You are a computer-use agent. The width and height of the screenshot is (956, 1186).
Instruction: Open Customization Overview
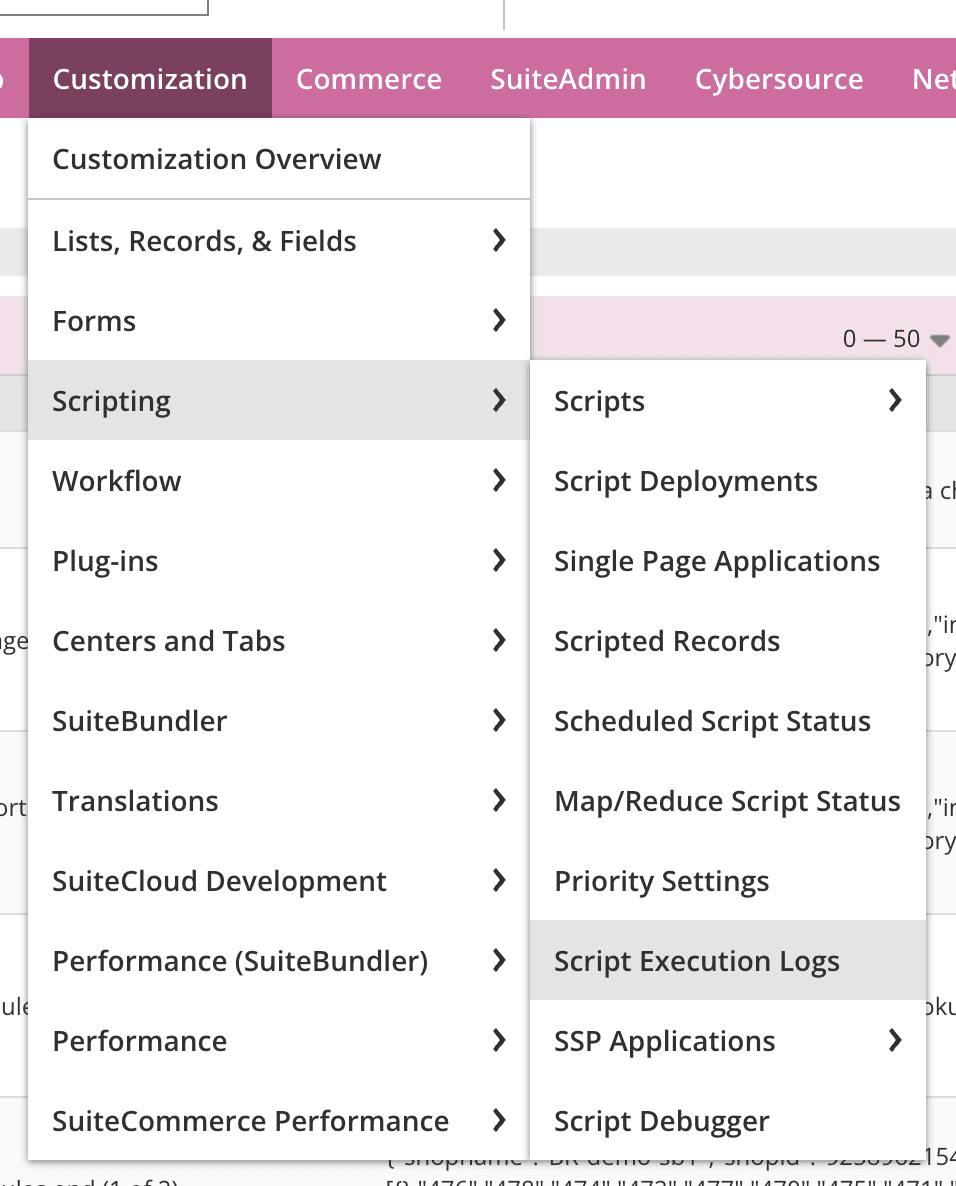tap(216, 158)
